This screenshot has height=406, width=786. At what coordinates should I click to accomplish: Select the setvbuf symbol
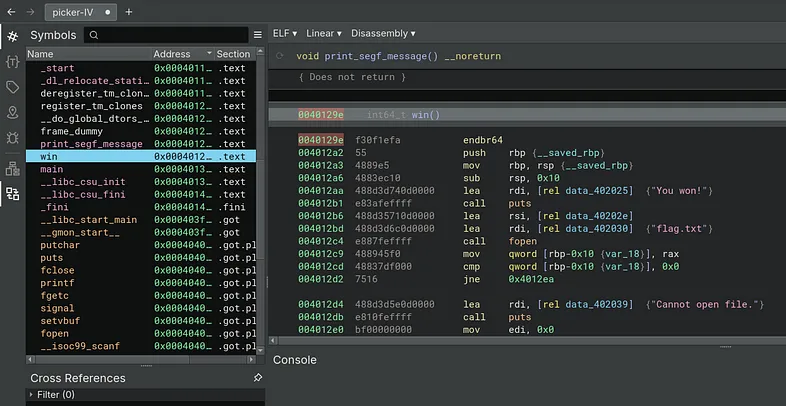pyautogui.click(x=141, y=321)
